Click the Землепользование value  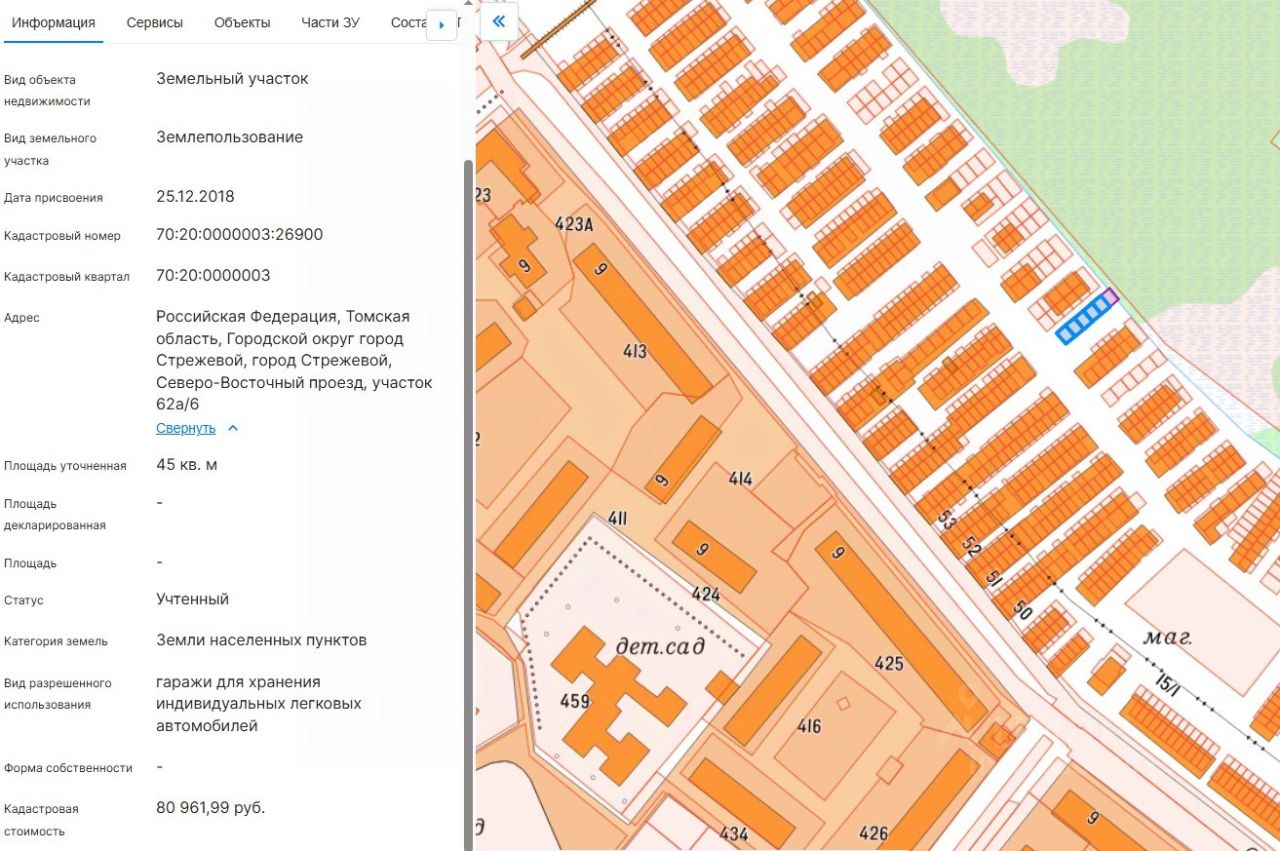[229, 137]
